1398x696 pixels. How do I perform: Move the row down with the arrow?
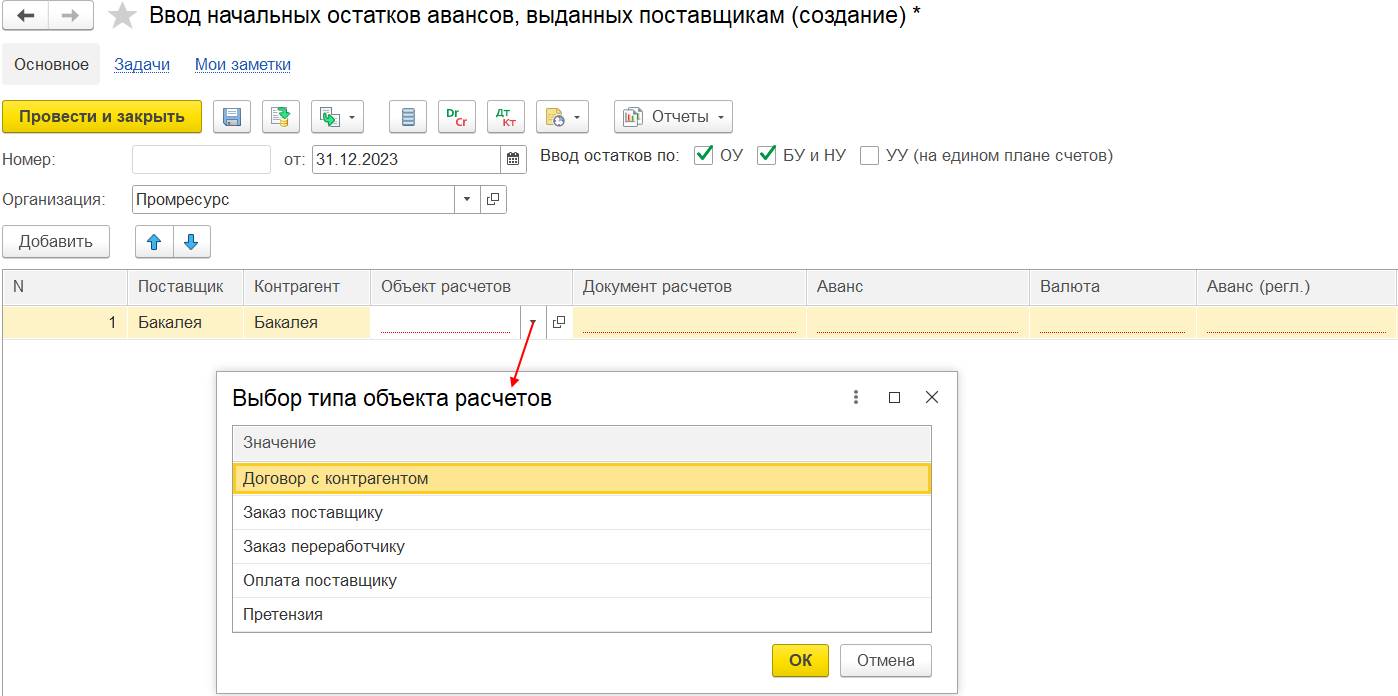(191, 242)
